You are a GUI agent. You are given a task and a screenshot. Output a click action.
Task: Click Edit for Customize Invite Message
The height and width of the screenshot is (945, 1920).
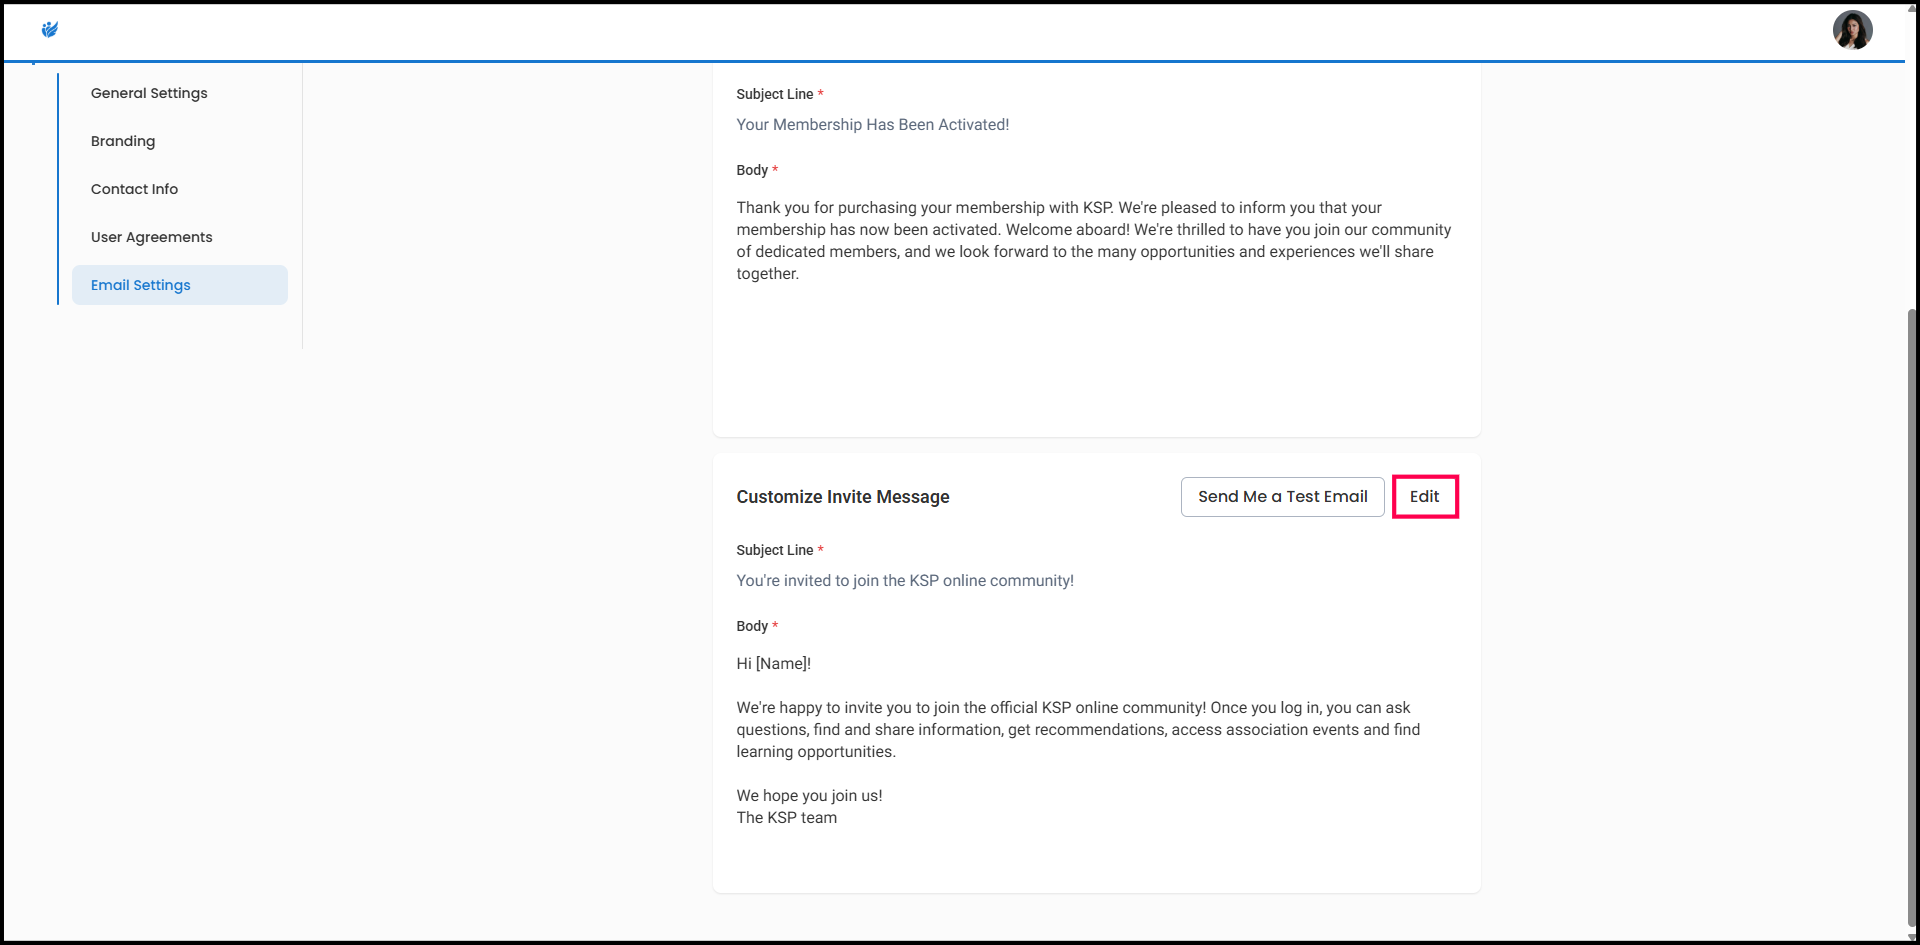1424,497
